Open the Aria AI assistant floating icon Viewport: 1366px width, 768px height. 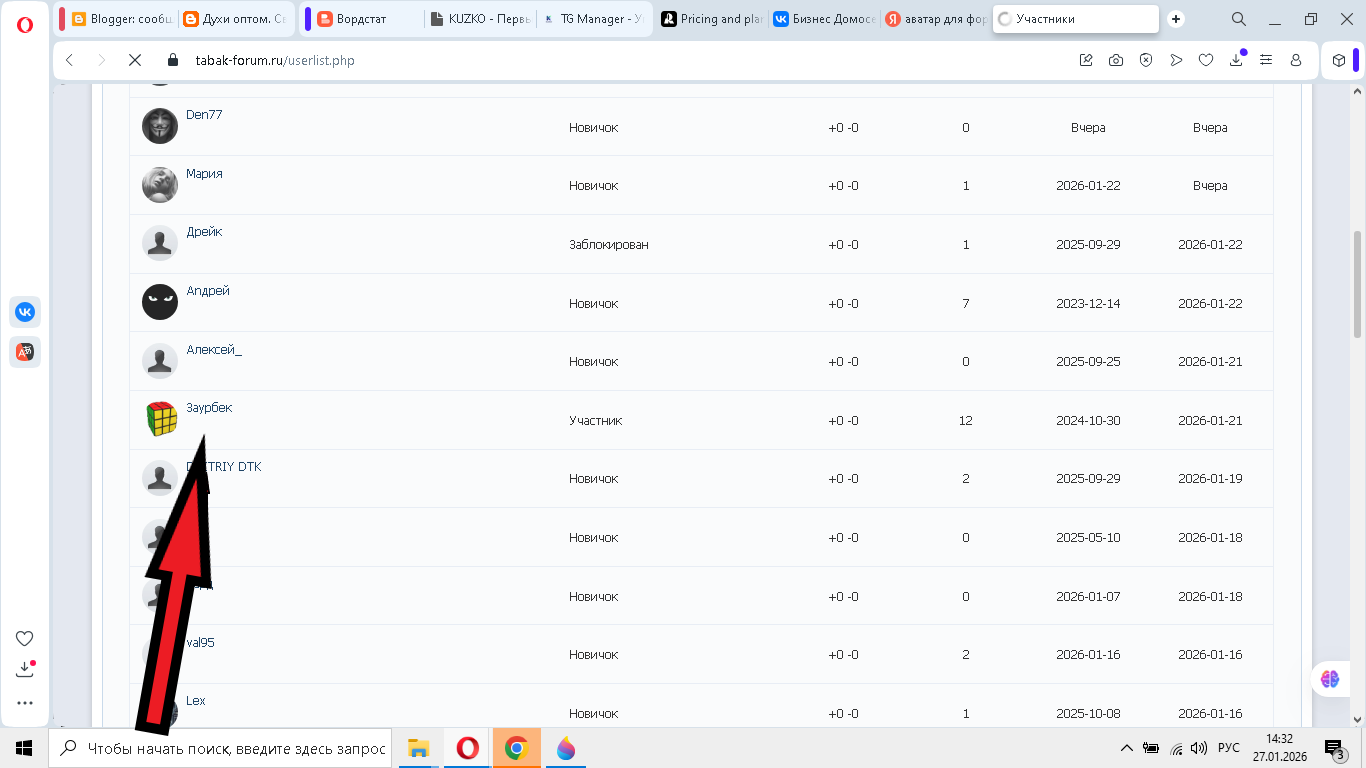point(1329,679)
